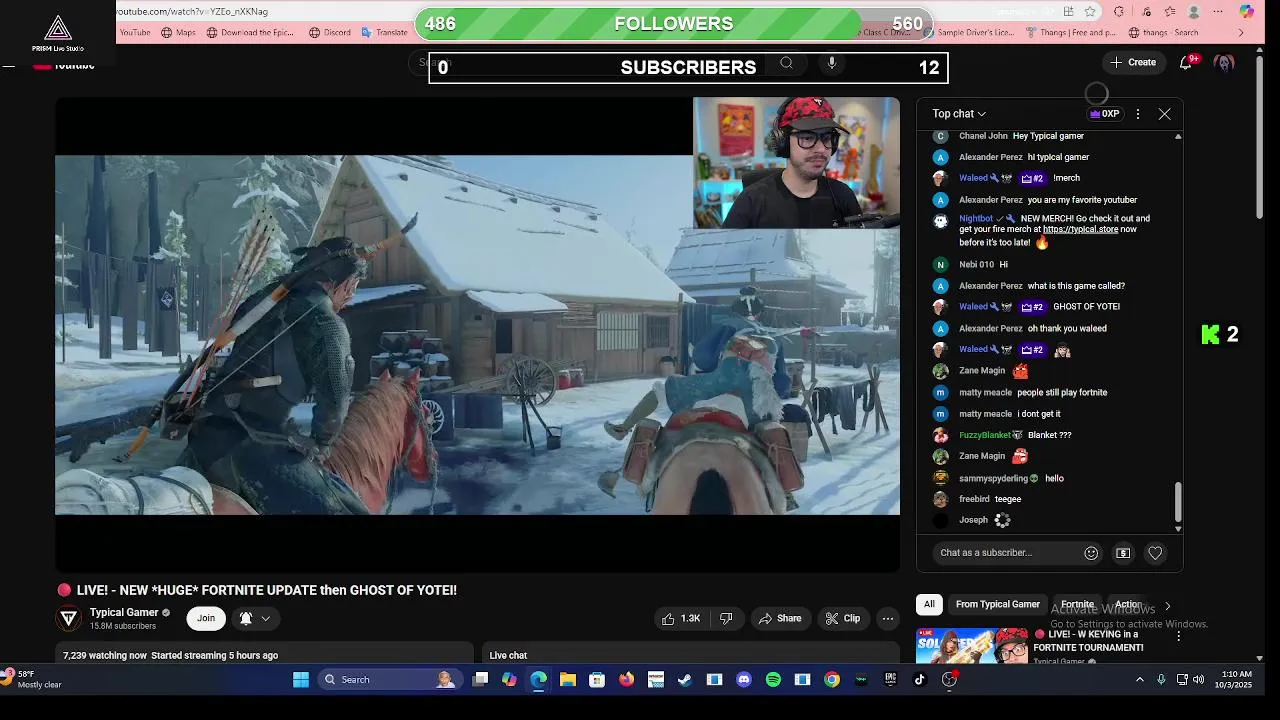Like the video showing 1.3K likes
Screen dimensions: 1280x720
click(681, 618)
